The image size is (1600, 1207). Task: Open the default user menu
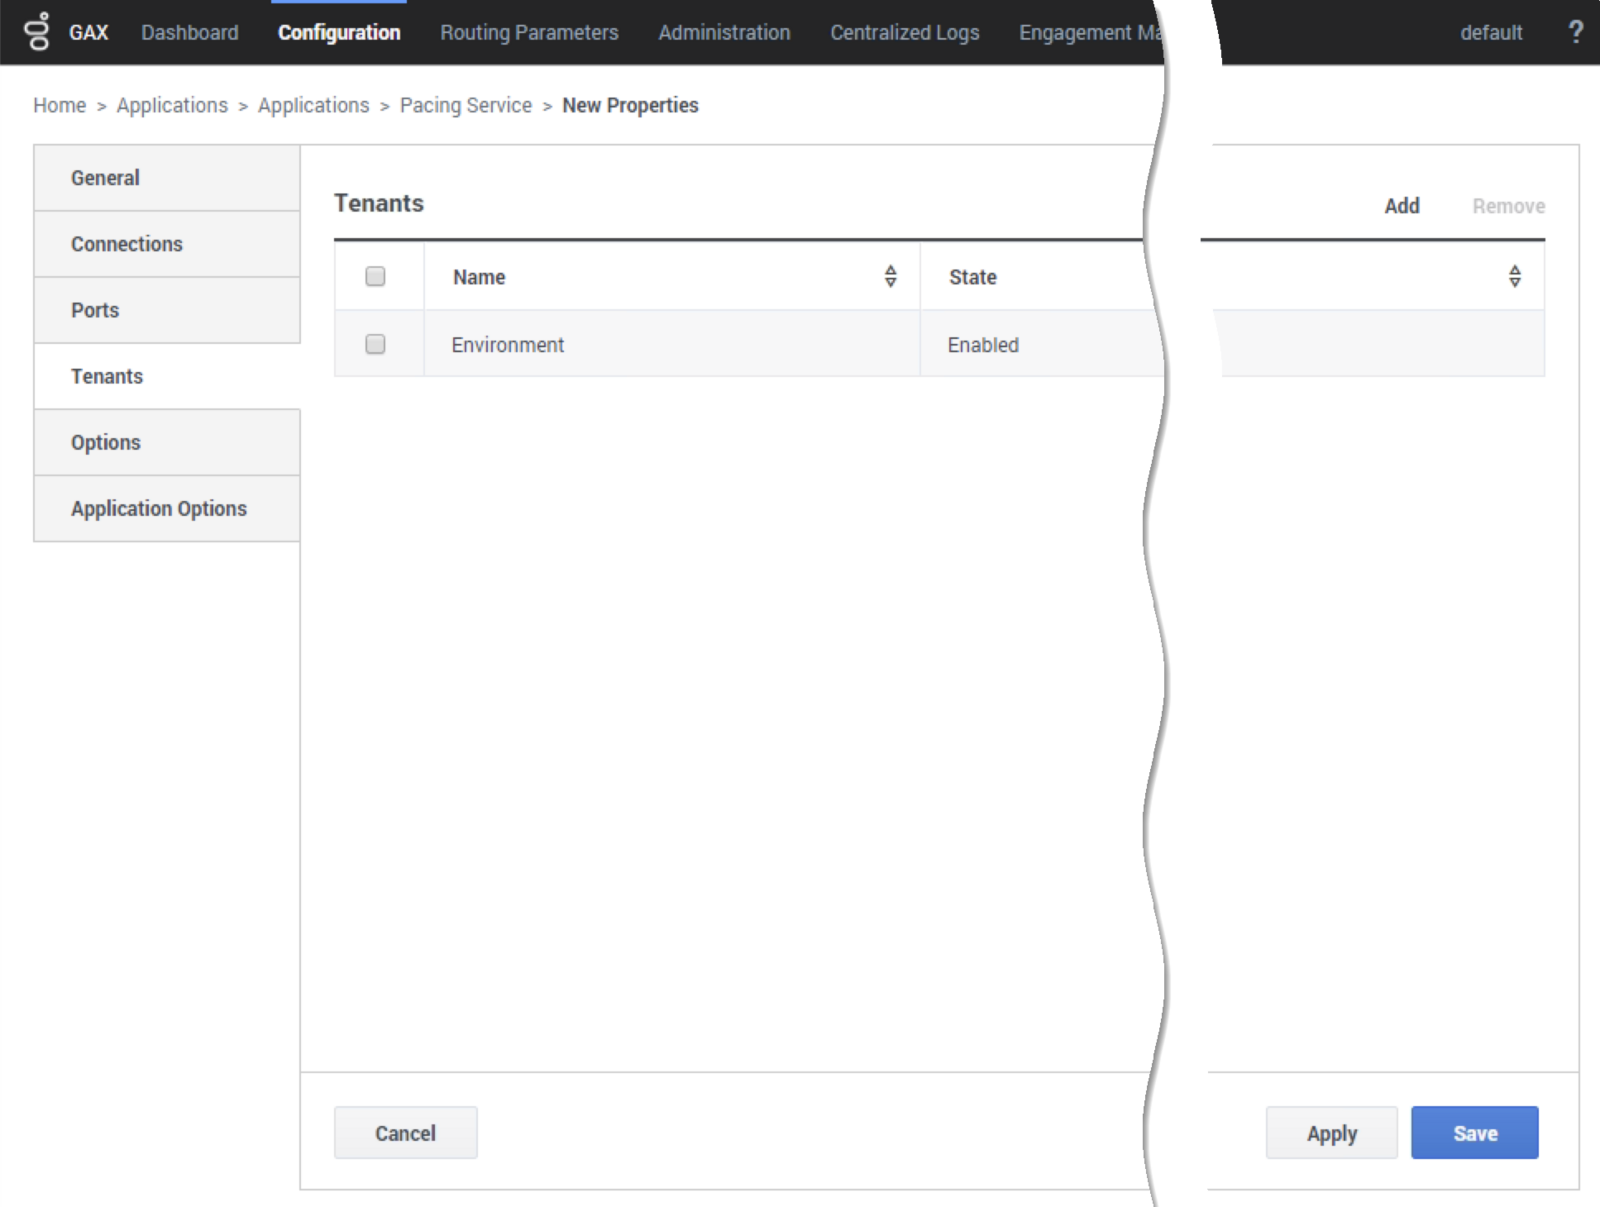(x=1491, y=32)
